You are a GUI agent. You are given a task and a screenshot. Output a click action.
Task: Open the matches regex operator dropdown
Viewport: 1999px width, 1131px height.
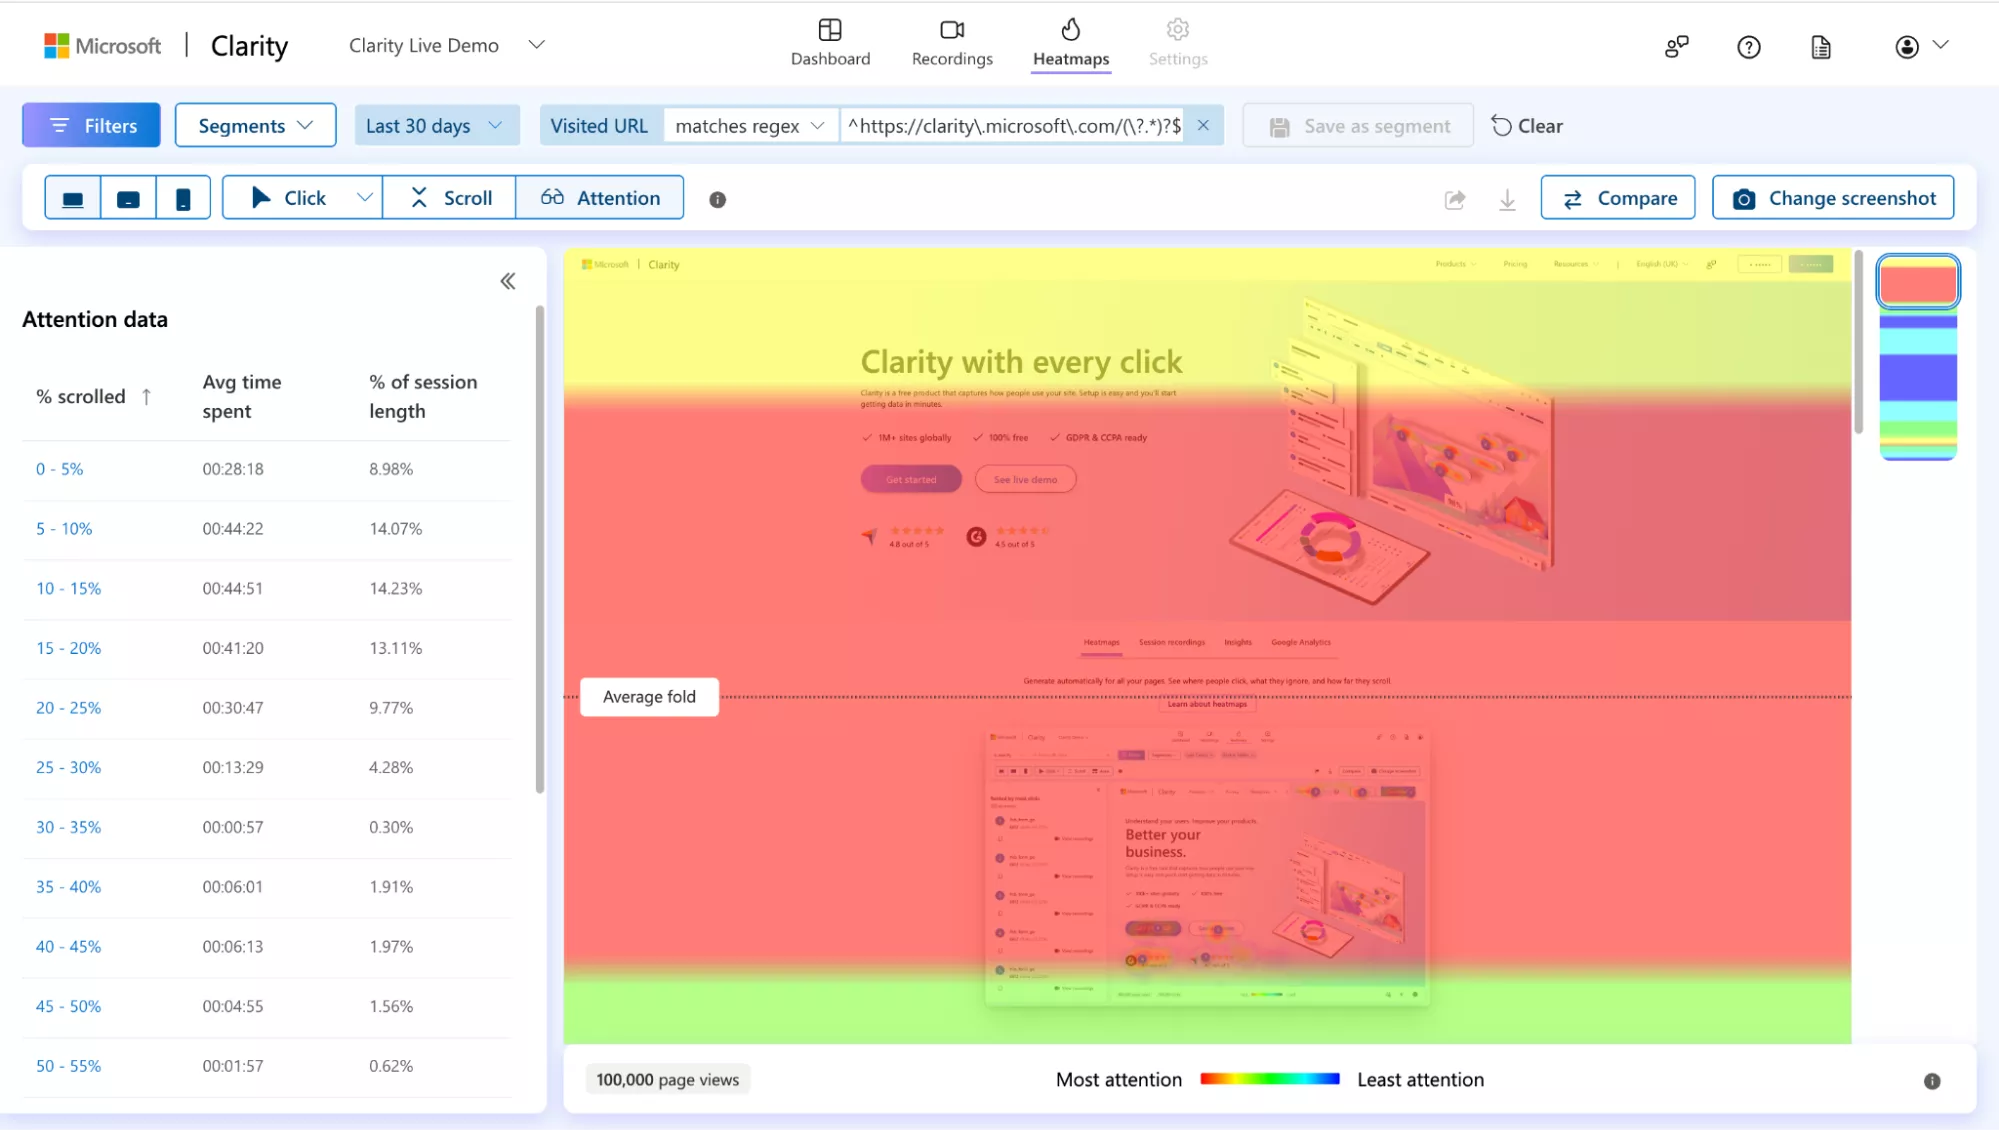[750, 126]
